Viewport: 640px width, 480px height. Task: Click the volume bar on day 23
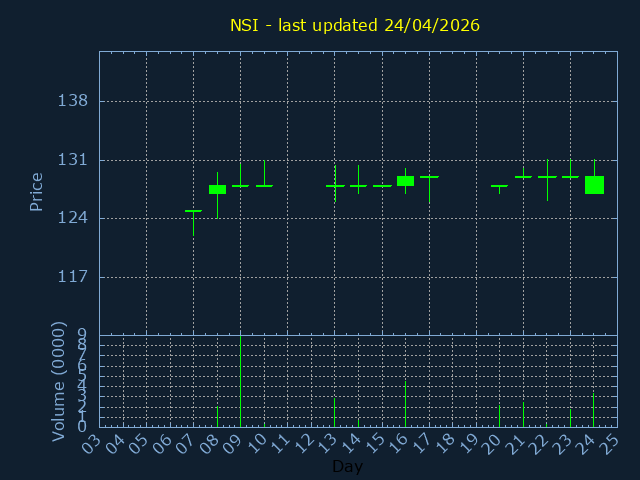[570, 417]
